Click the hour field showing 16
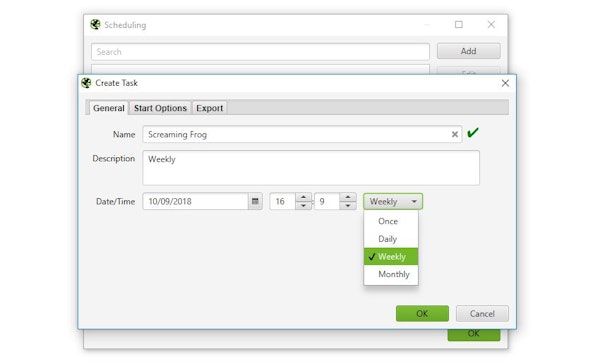Image resolution: width=600 pixels, height=364 pixels. click(x=283, y=201)
